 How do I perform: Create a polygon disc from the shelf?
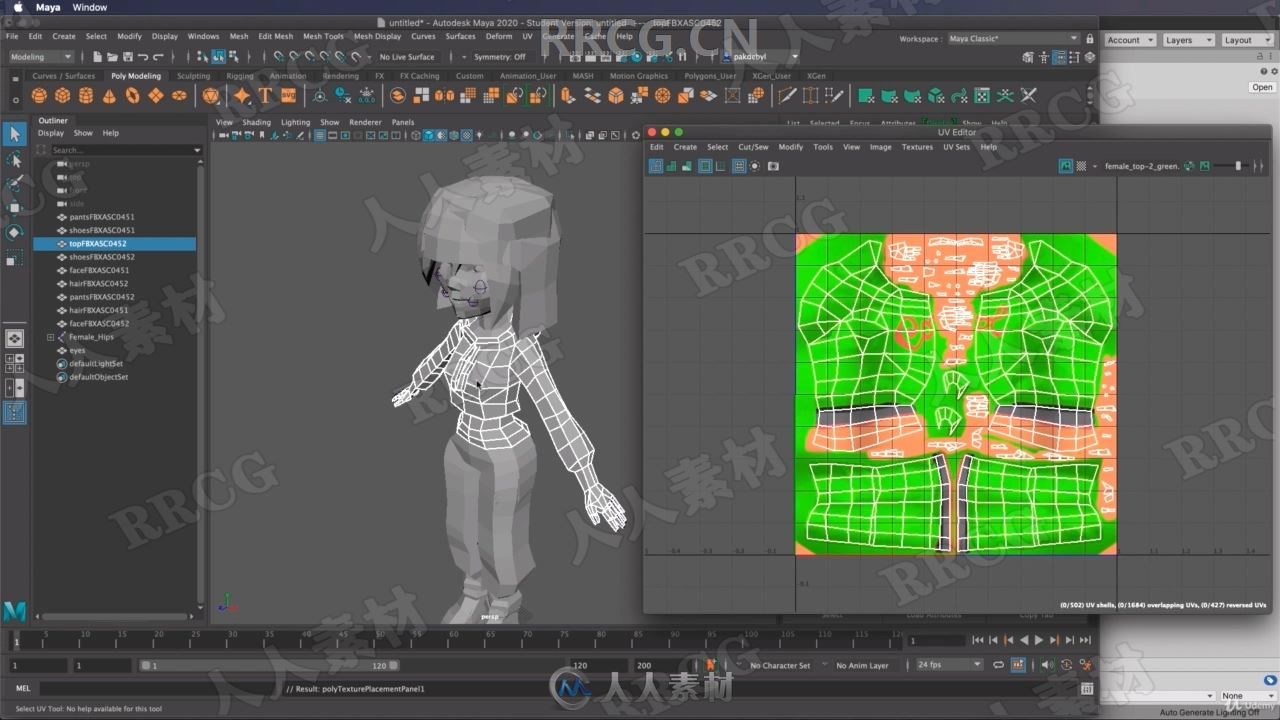179,96
